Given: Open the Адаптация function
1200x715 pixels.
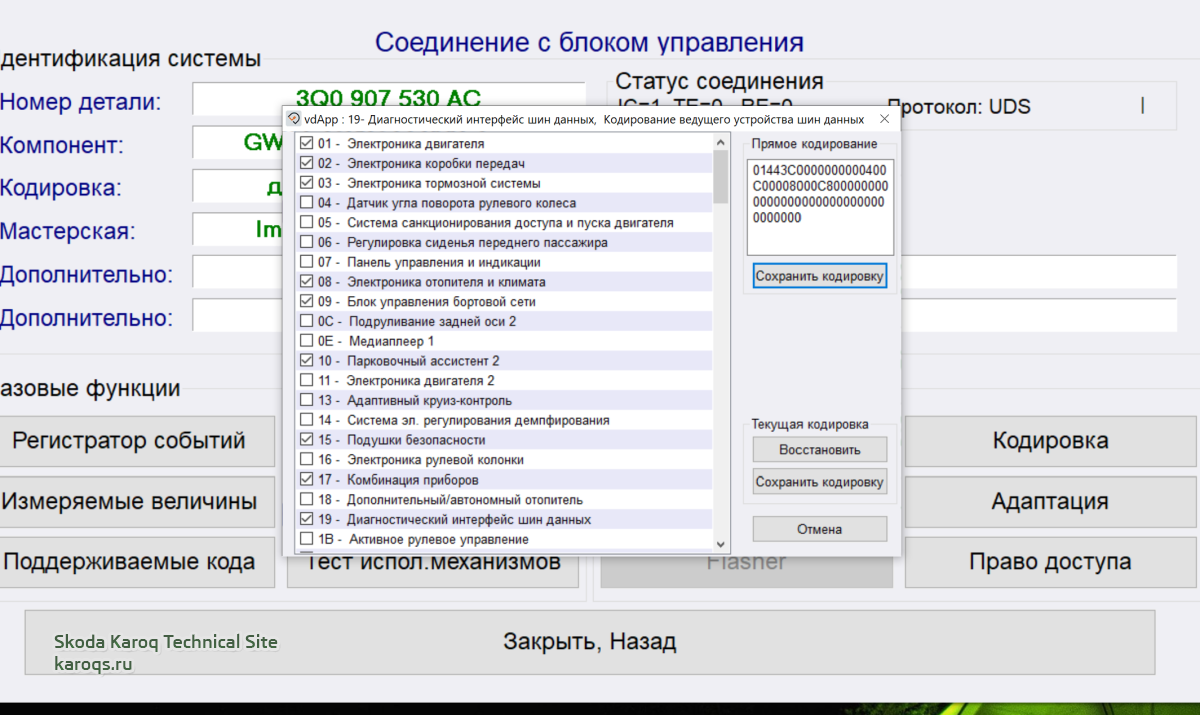Looking at the screenshot, I should point(1049,502).
